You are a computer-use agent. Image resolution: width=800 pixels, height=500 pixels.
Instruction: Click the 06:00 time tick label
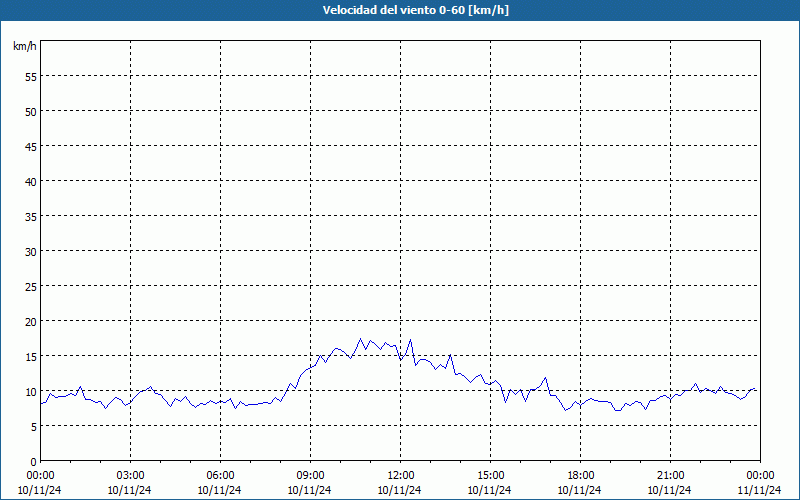220,475
